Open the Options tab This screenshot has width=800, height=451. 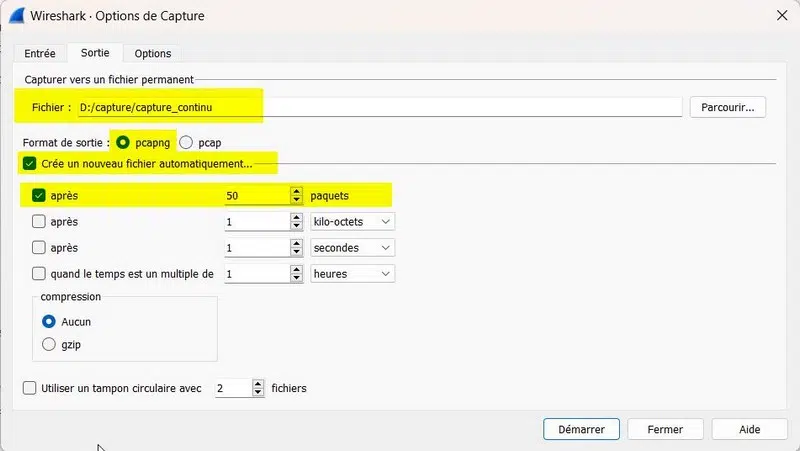coord(153,54)
